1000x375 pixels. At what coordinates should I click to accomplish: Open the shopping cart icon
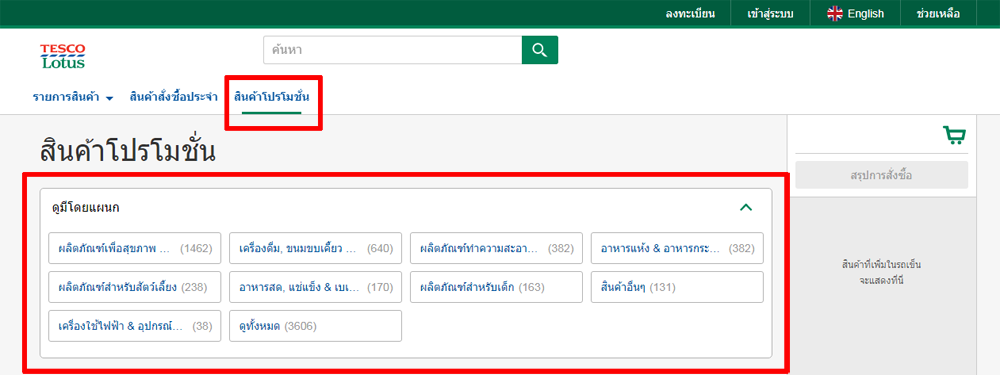tap(954, 136)
